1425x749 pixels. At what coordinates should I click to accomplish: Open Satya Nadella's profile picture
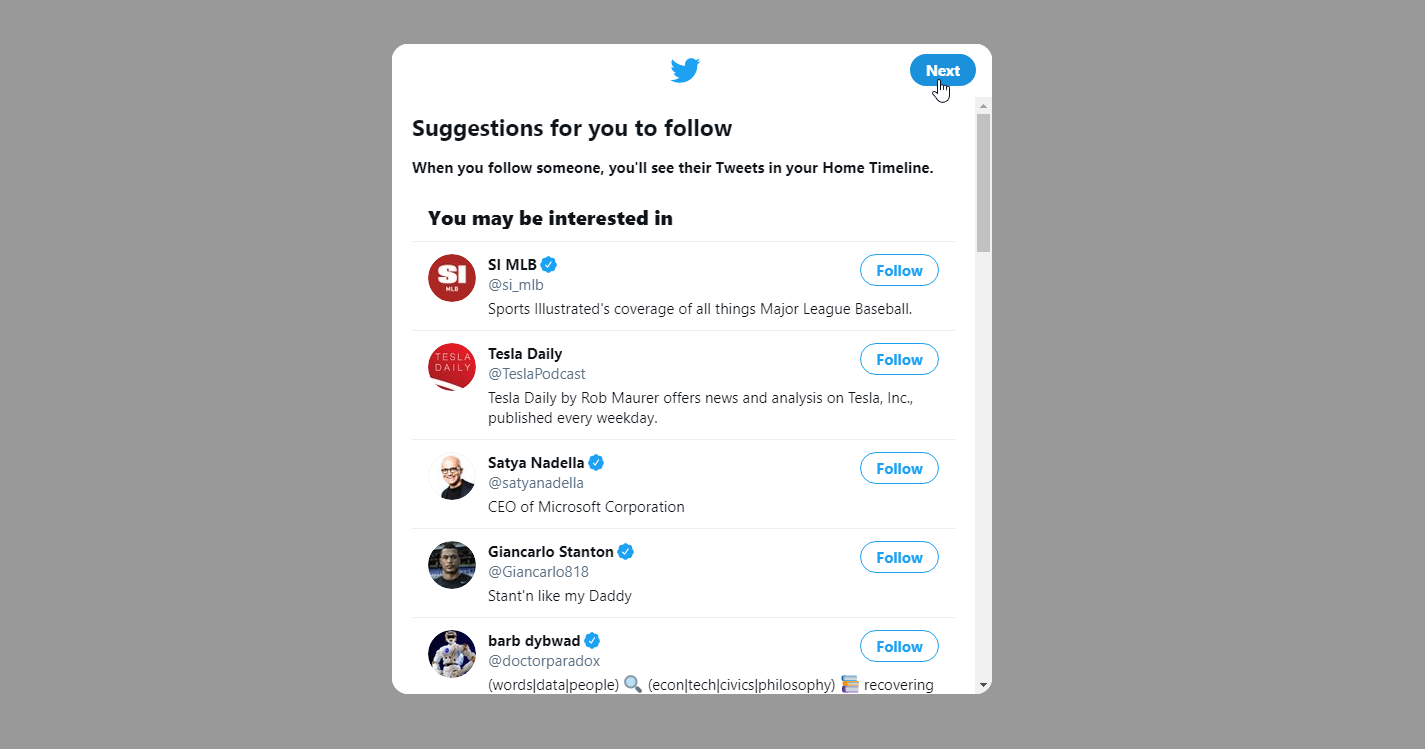coord(452,476)
